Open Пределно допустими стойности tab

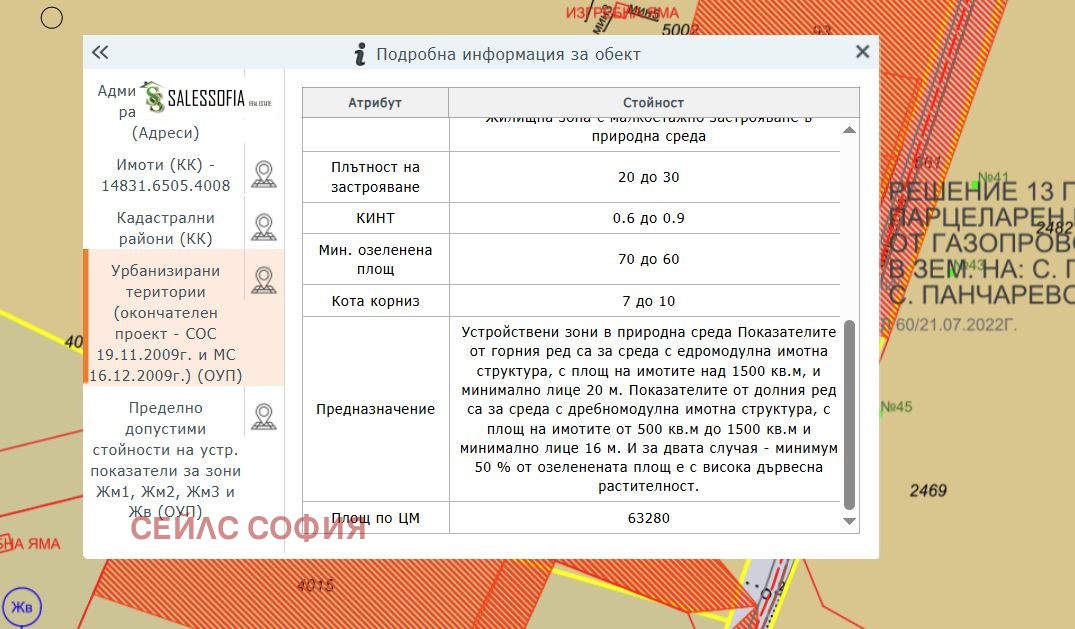pos(165,459)
